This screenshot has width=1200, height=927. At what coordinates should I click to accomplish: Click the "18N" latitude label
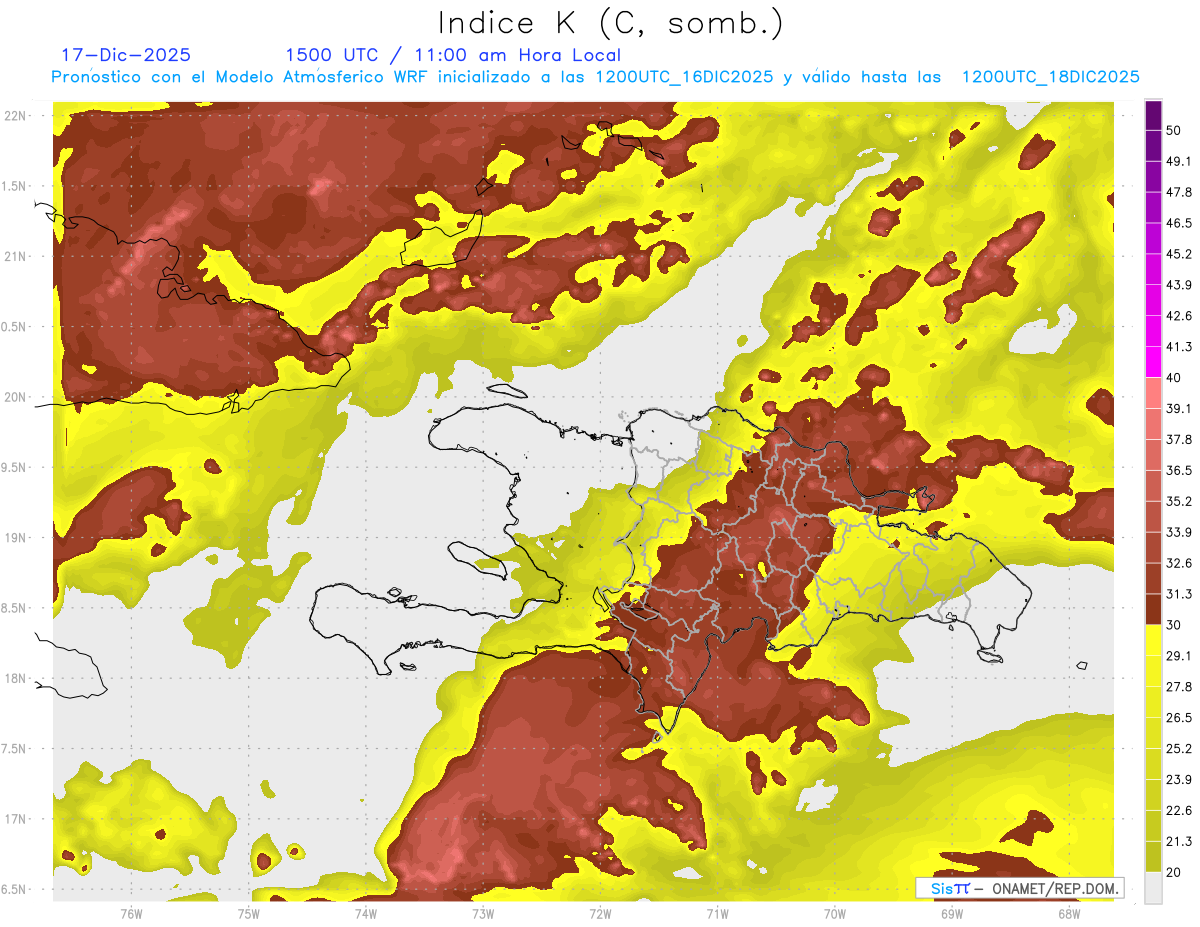[x=16, y=678]
